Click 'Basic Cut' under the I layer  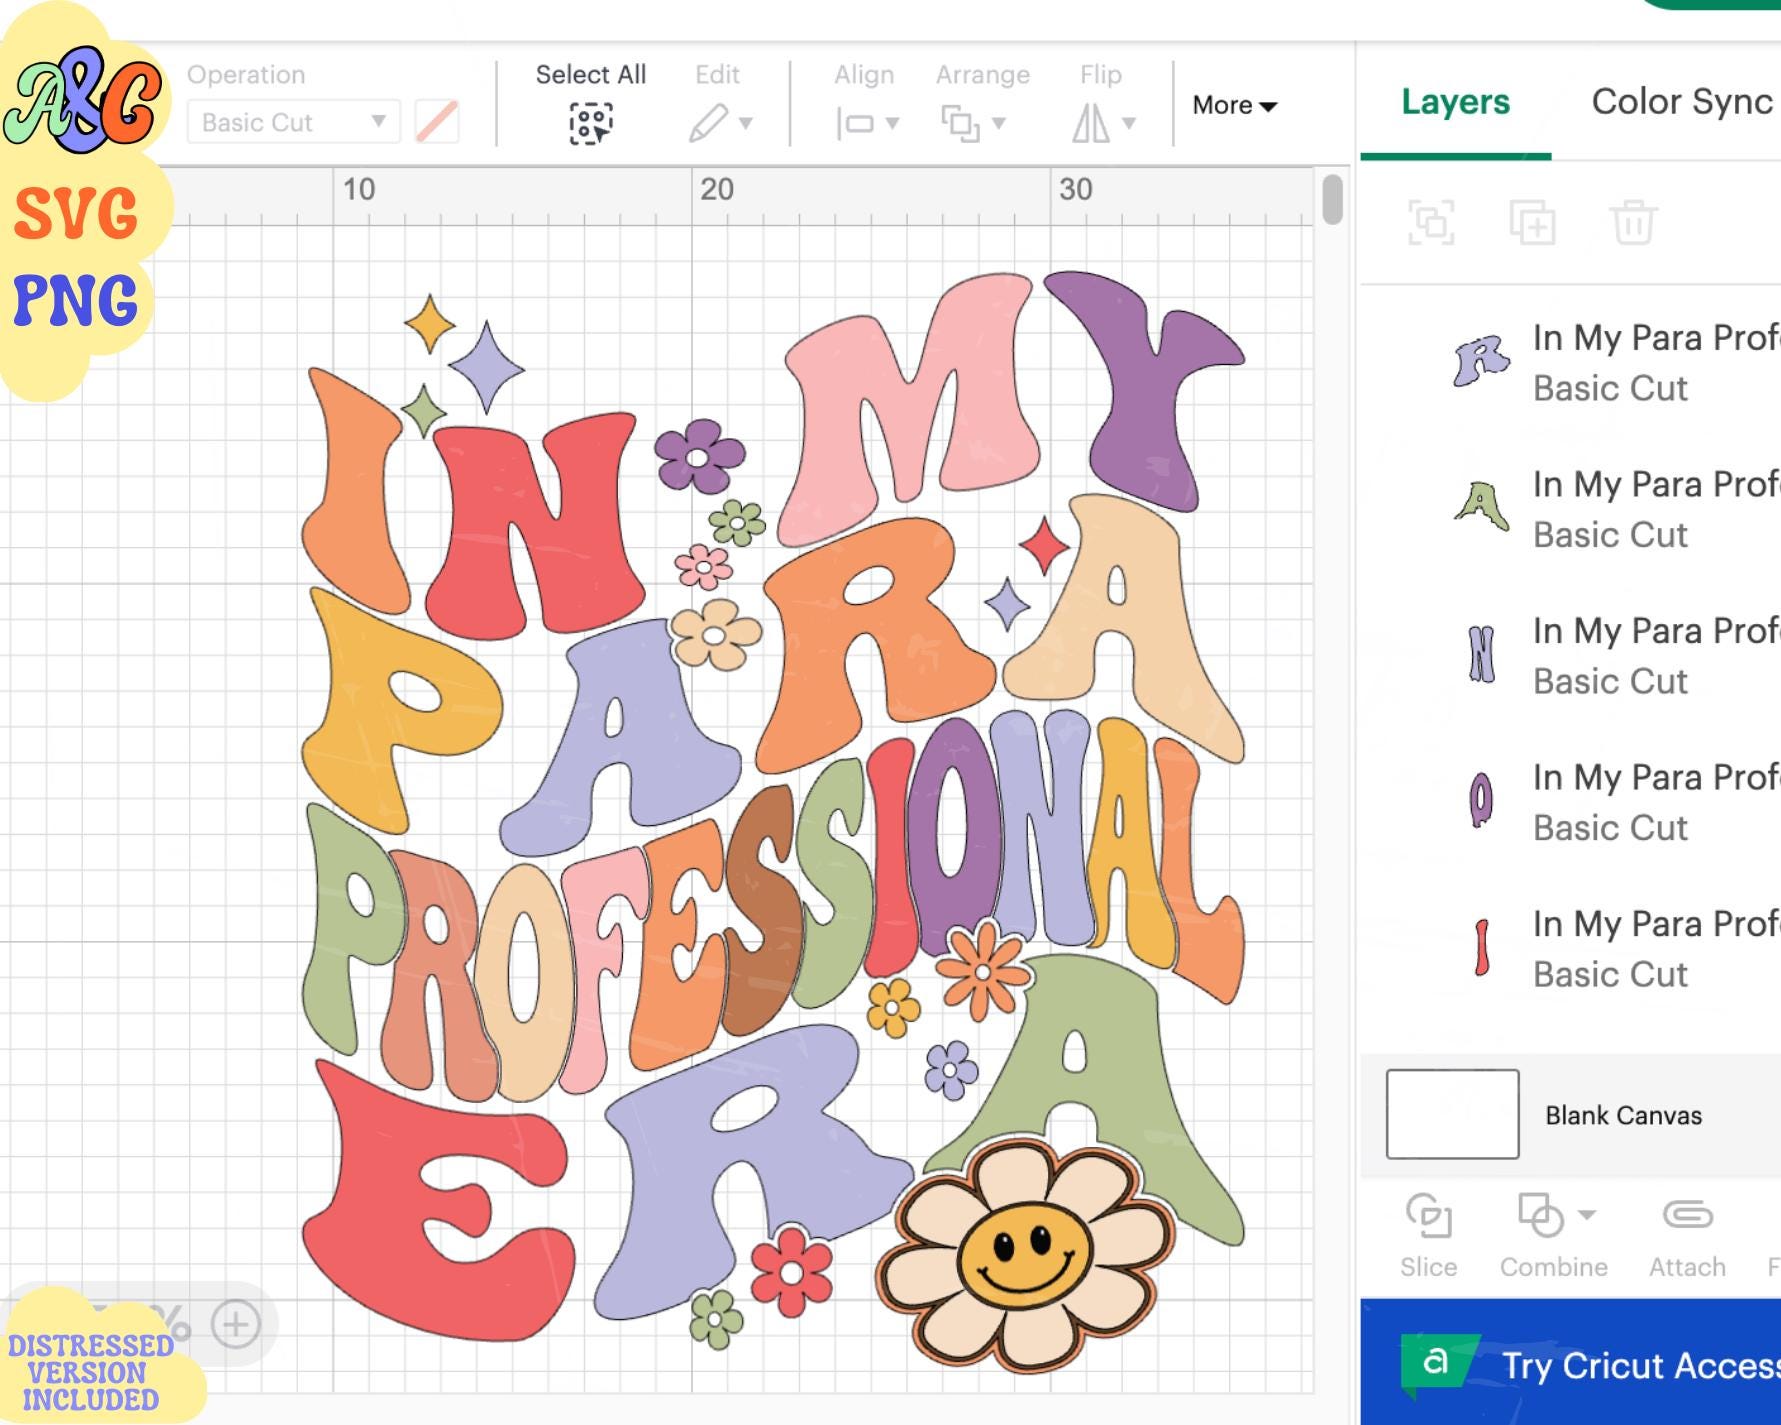tap(1610, 974)
